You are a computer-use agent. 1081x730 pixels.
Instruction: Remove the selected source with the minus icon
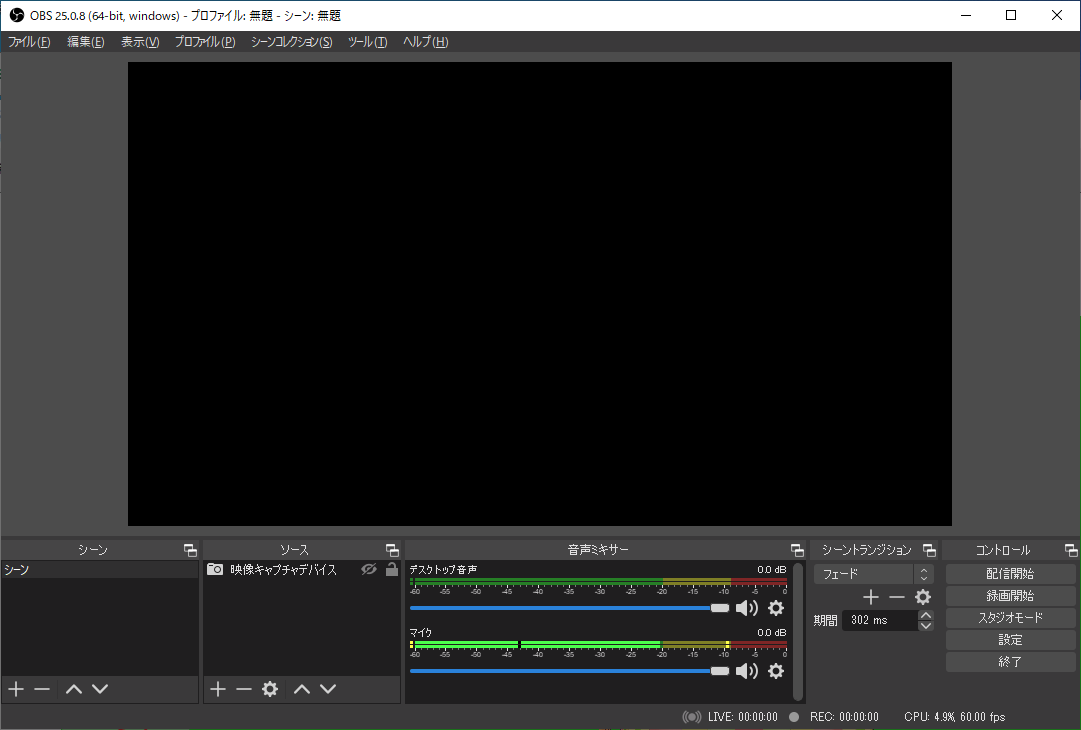pos(243,689)
